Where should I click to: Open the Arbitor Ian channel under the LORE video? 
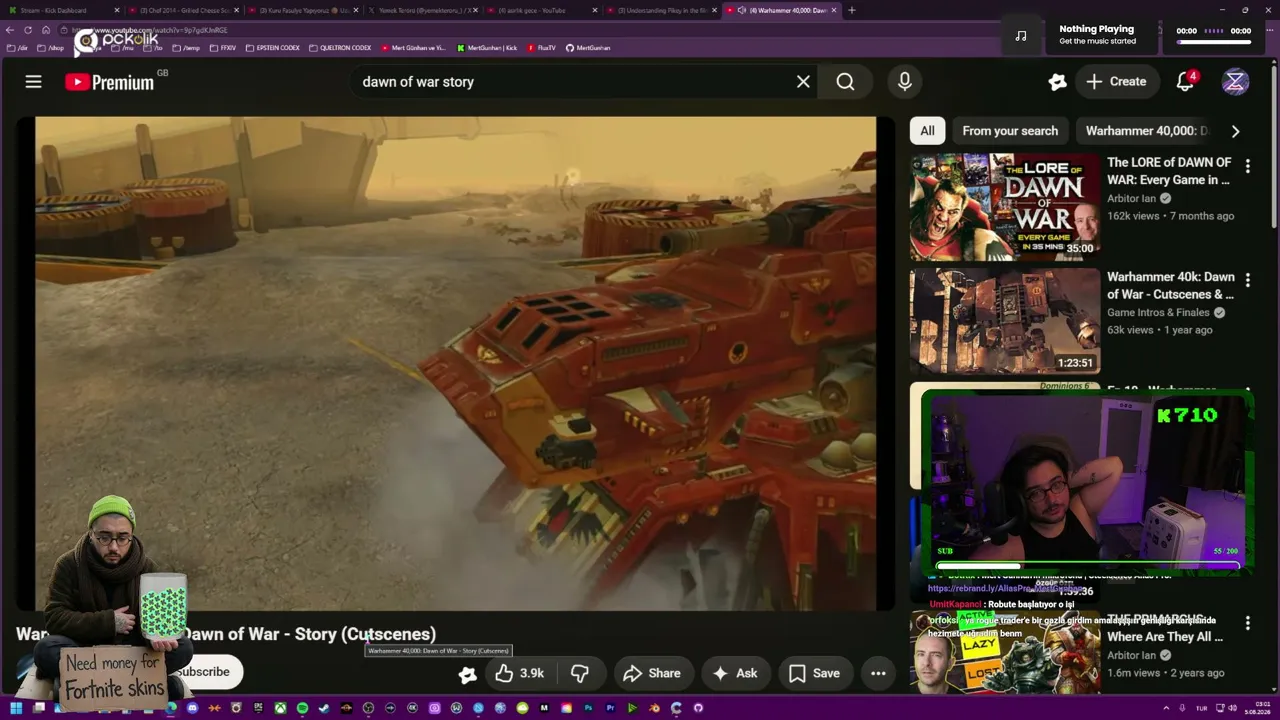tap(1131, 198)
